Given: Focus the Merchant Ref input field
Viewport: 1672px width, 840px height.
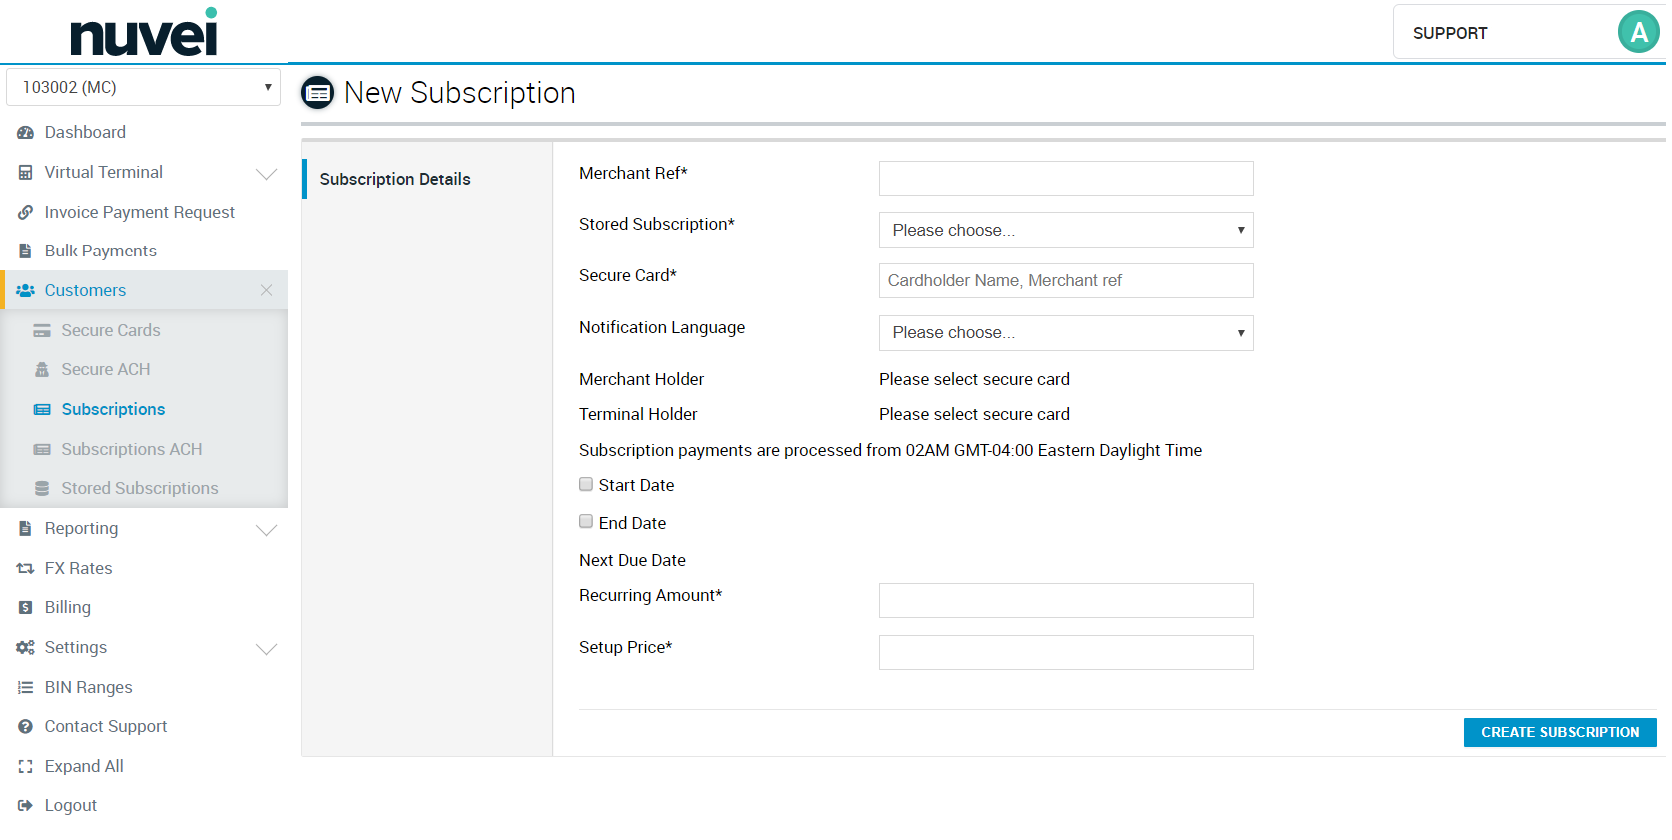Looking at the screenshot, I should [x=1065, y=179].
